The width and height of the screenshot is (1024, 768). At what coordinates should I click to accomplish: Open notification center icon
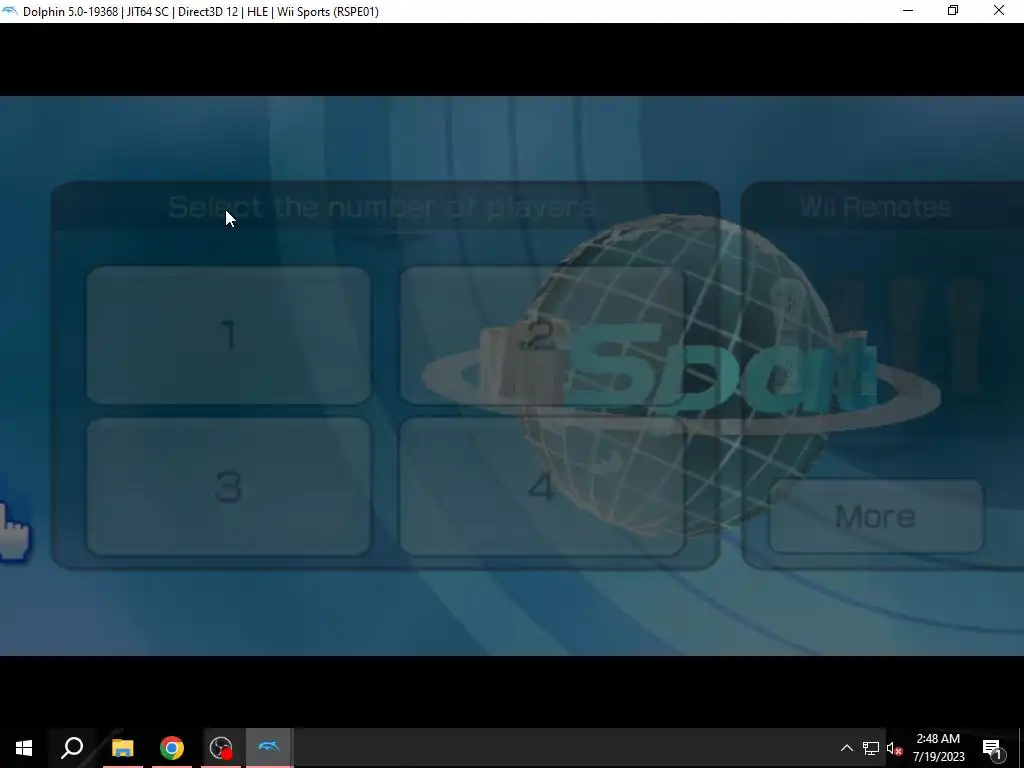tap(993, 748)
